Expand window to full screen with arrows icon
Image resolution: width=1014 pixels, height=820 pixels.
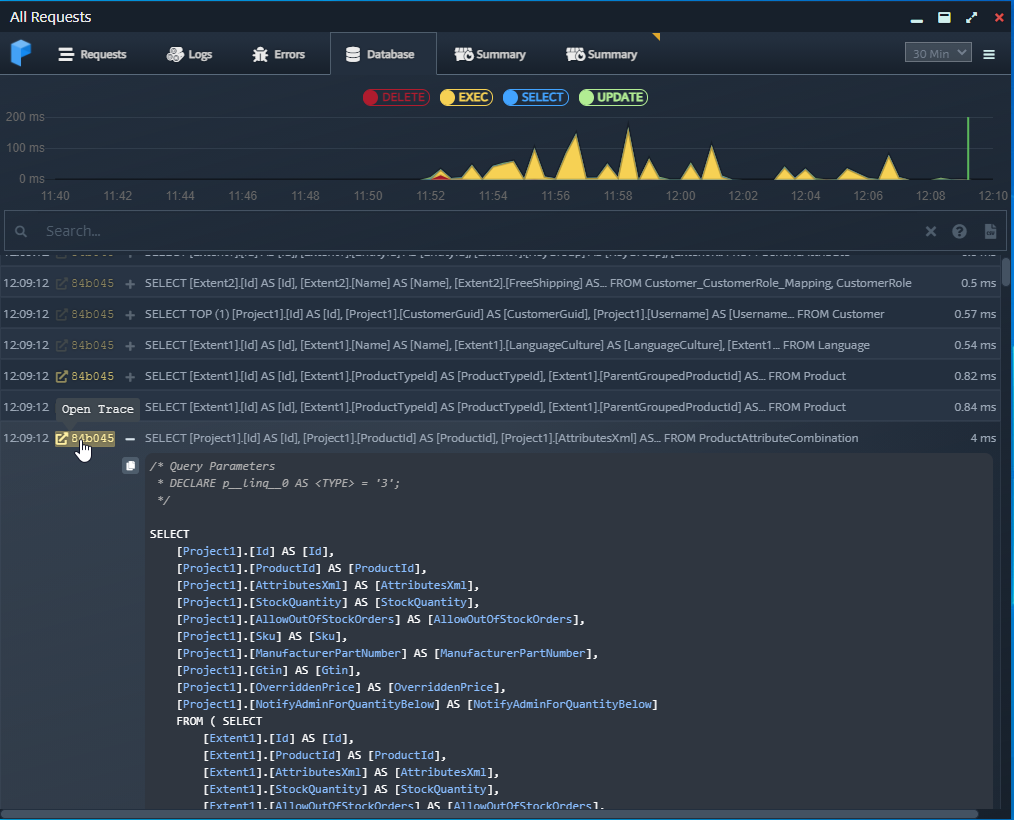pos(971,17)
